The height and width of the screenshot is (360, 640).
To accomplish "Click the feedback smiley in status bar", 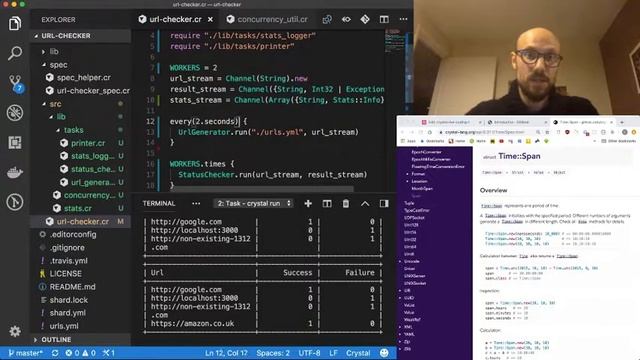I will coord(384,353).
